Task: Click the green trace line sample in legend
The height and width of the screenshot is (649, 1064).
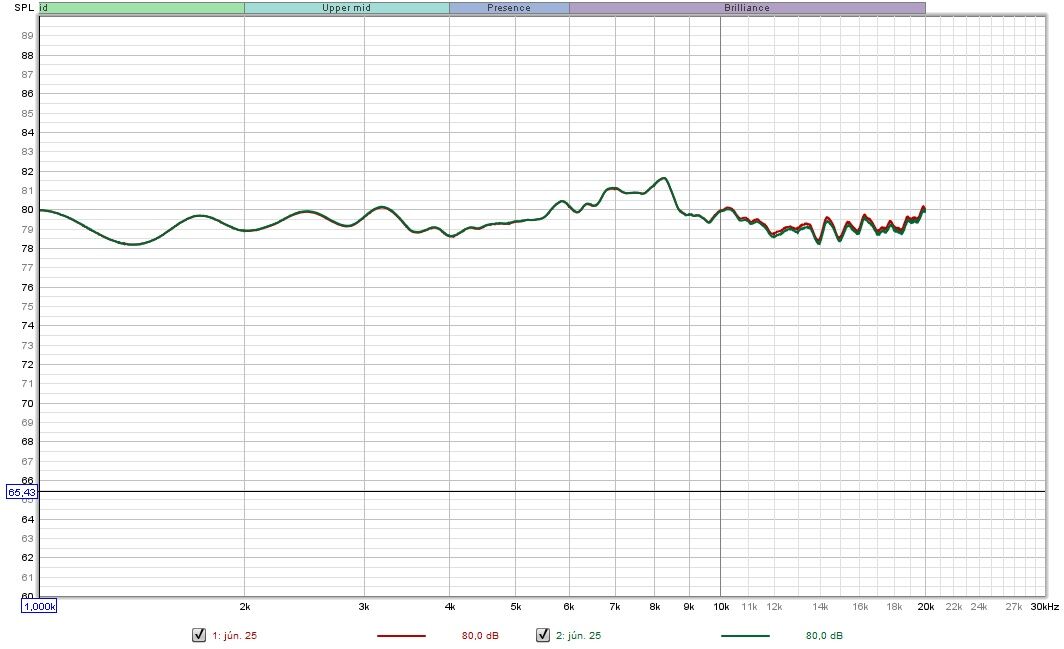Action: [x=745, y=636]
